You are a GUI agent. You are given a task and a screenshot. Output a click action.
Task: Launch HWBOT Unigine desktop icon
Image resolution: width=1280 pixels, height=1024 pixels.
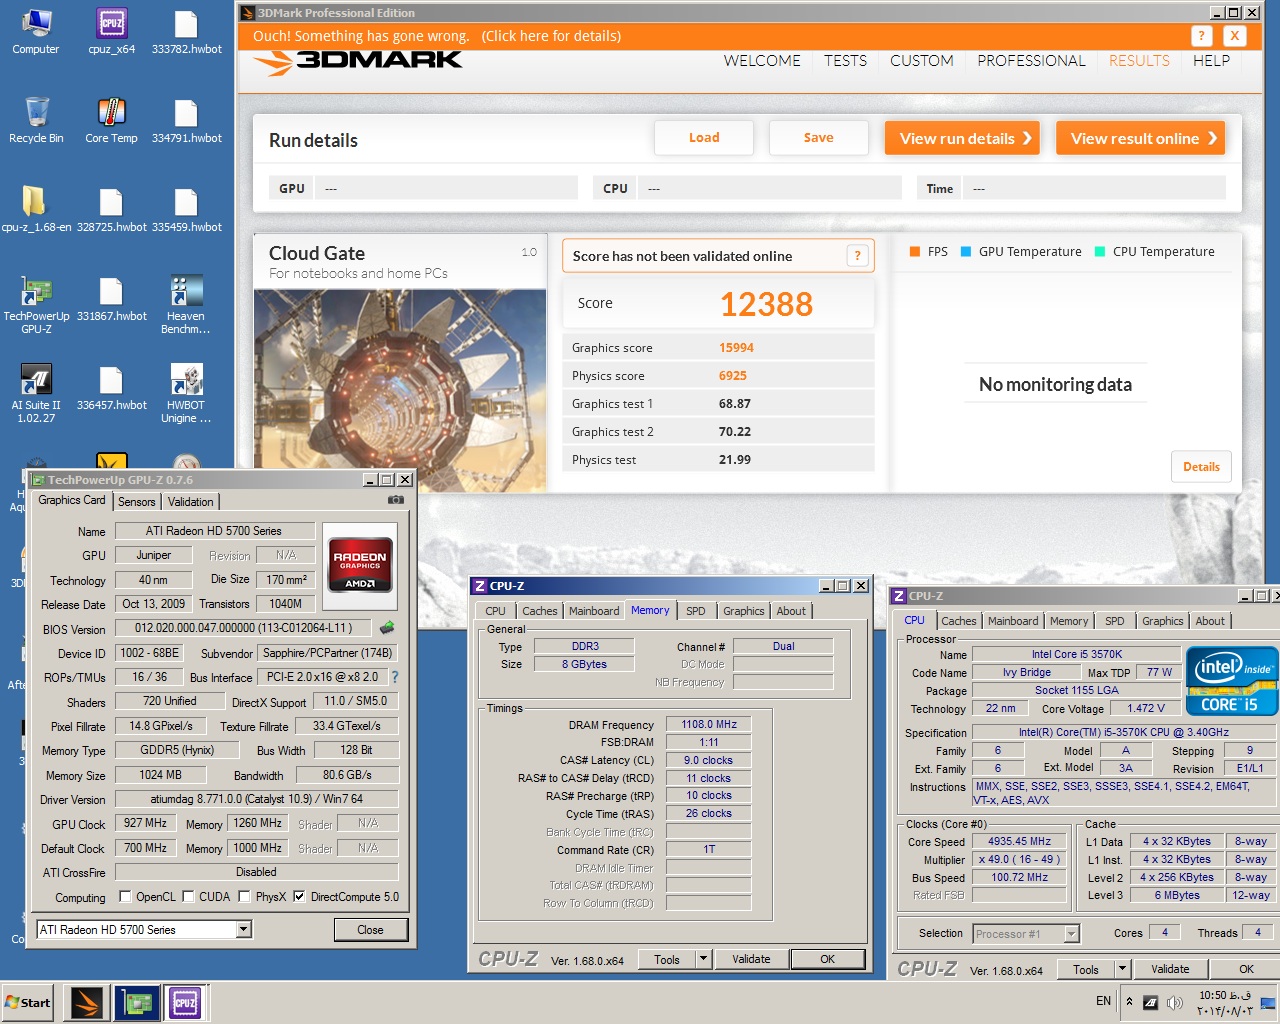coord(186,393)
